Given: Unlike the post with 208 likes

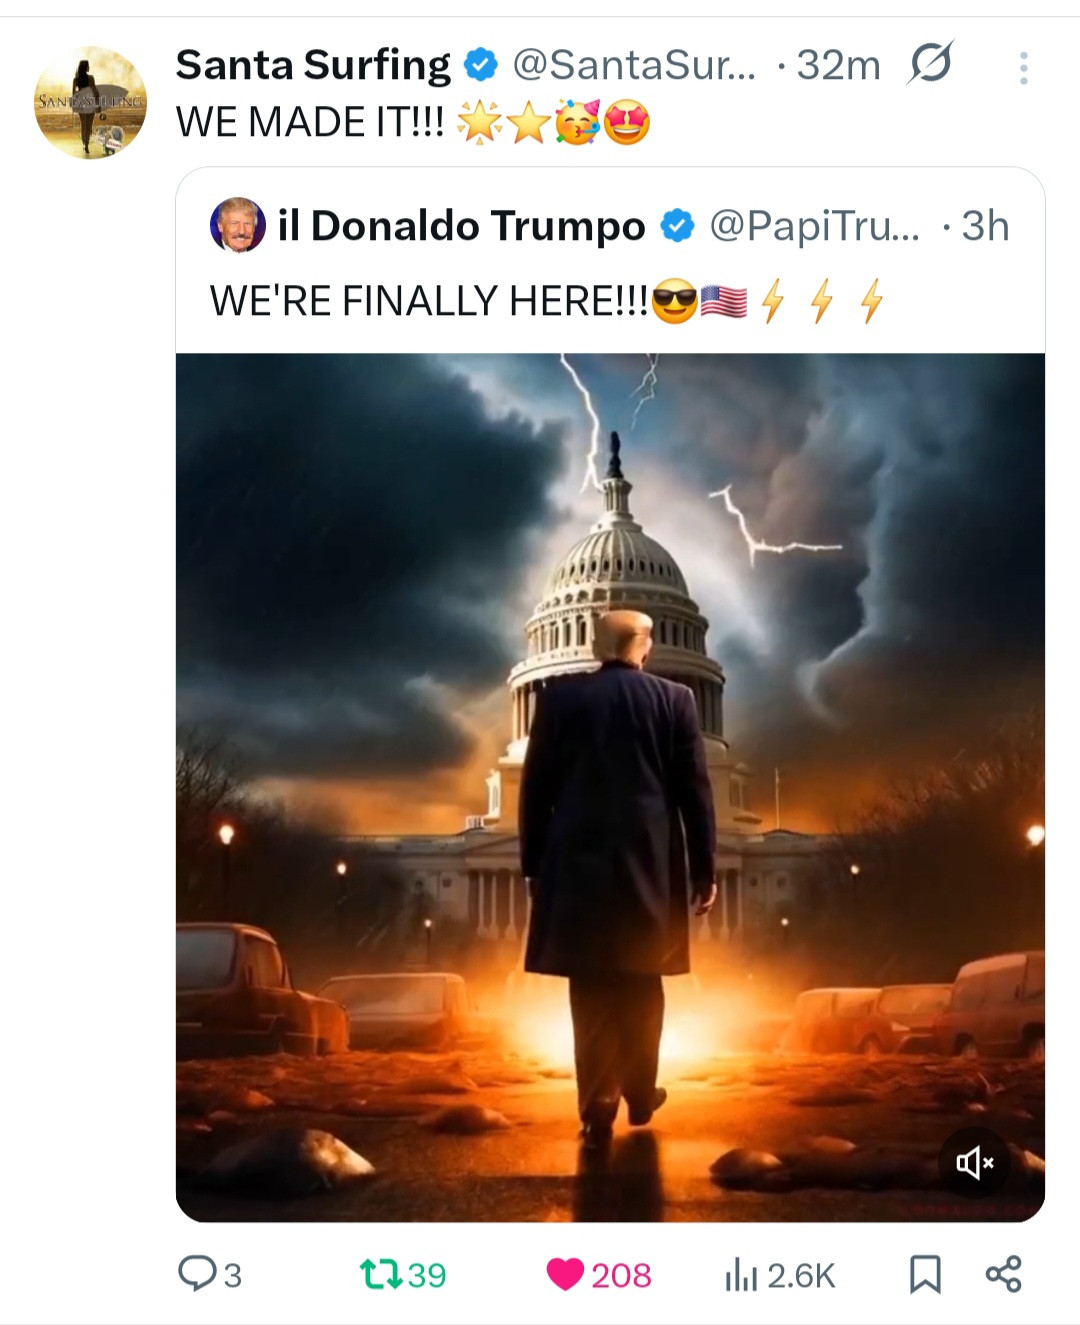Looking at the screenshot, I should point(598,1274).
